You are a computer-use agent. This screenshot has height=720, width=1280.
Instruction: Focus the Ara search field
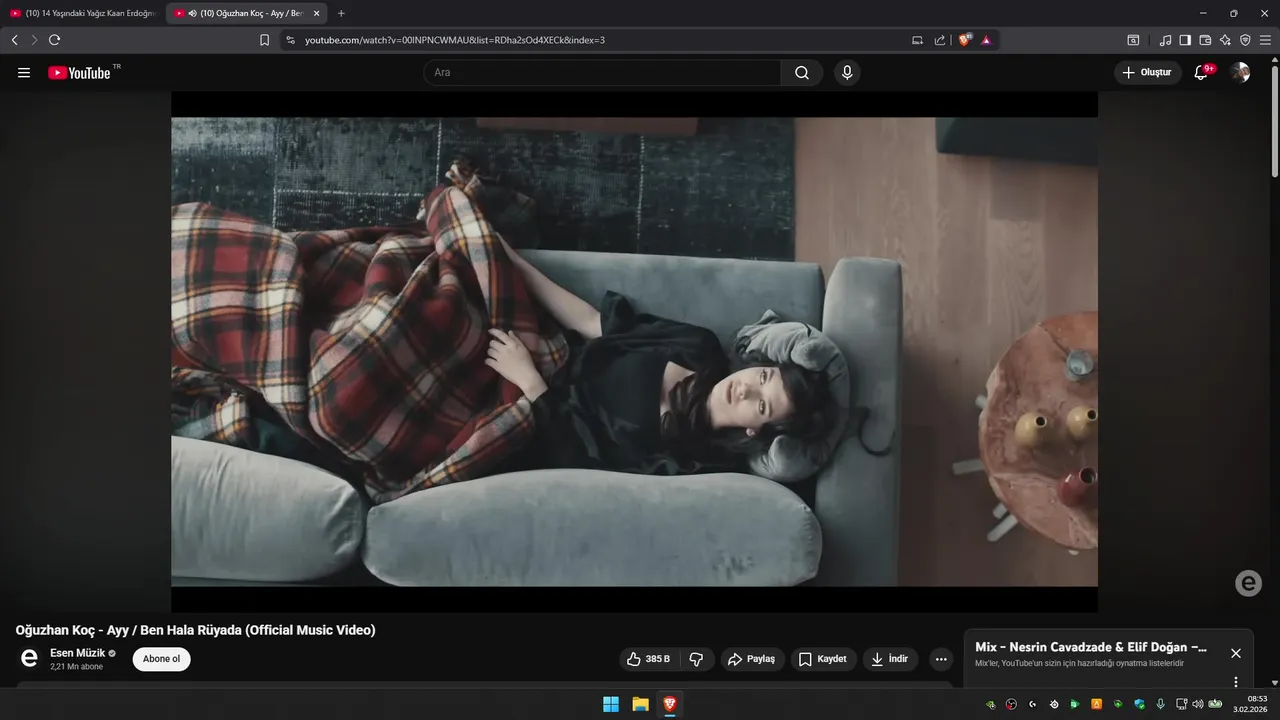point(602,72)
